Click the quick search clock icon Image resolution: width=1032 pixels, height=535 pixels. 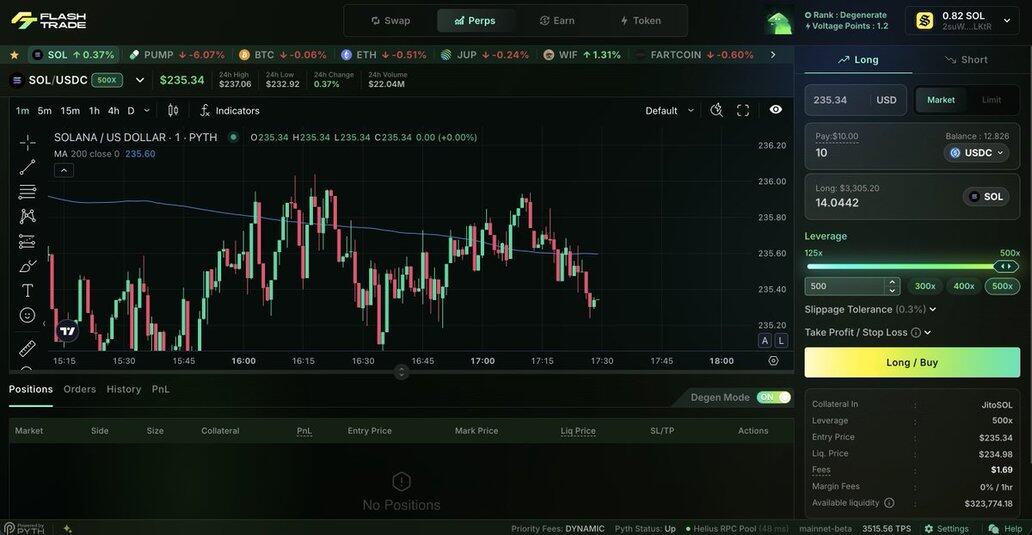point(717,111)
